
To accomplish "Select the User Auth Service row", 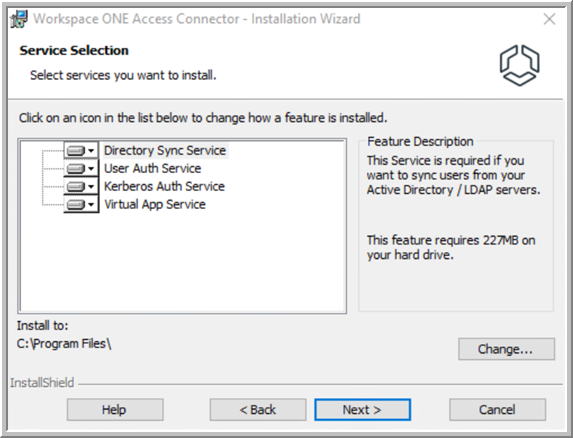I will [x=152, y=168].
